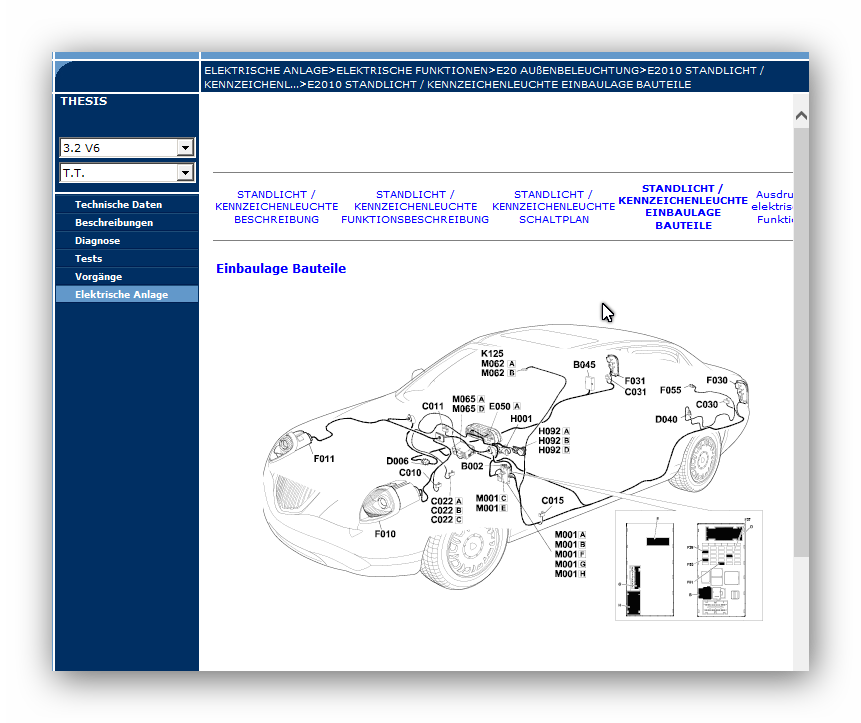Screen dimensions: 861x723
Task: Open the T.T. version dropdown arrow
Action: [x=185, y=173]
